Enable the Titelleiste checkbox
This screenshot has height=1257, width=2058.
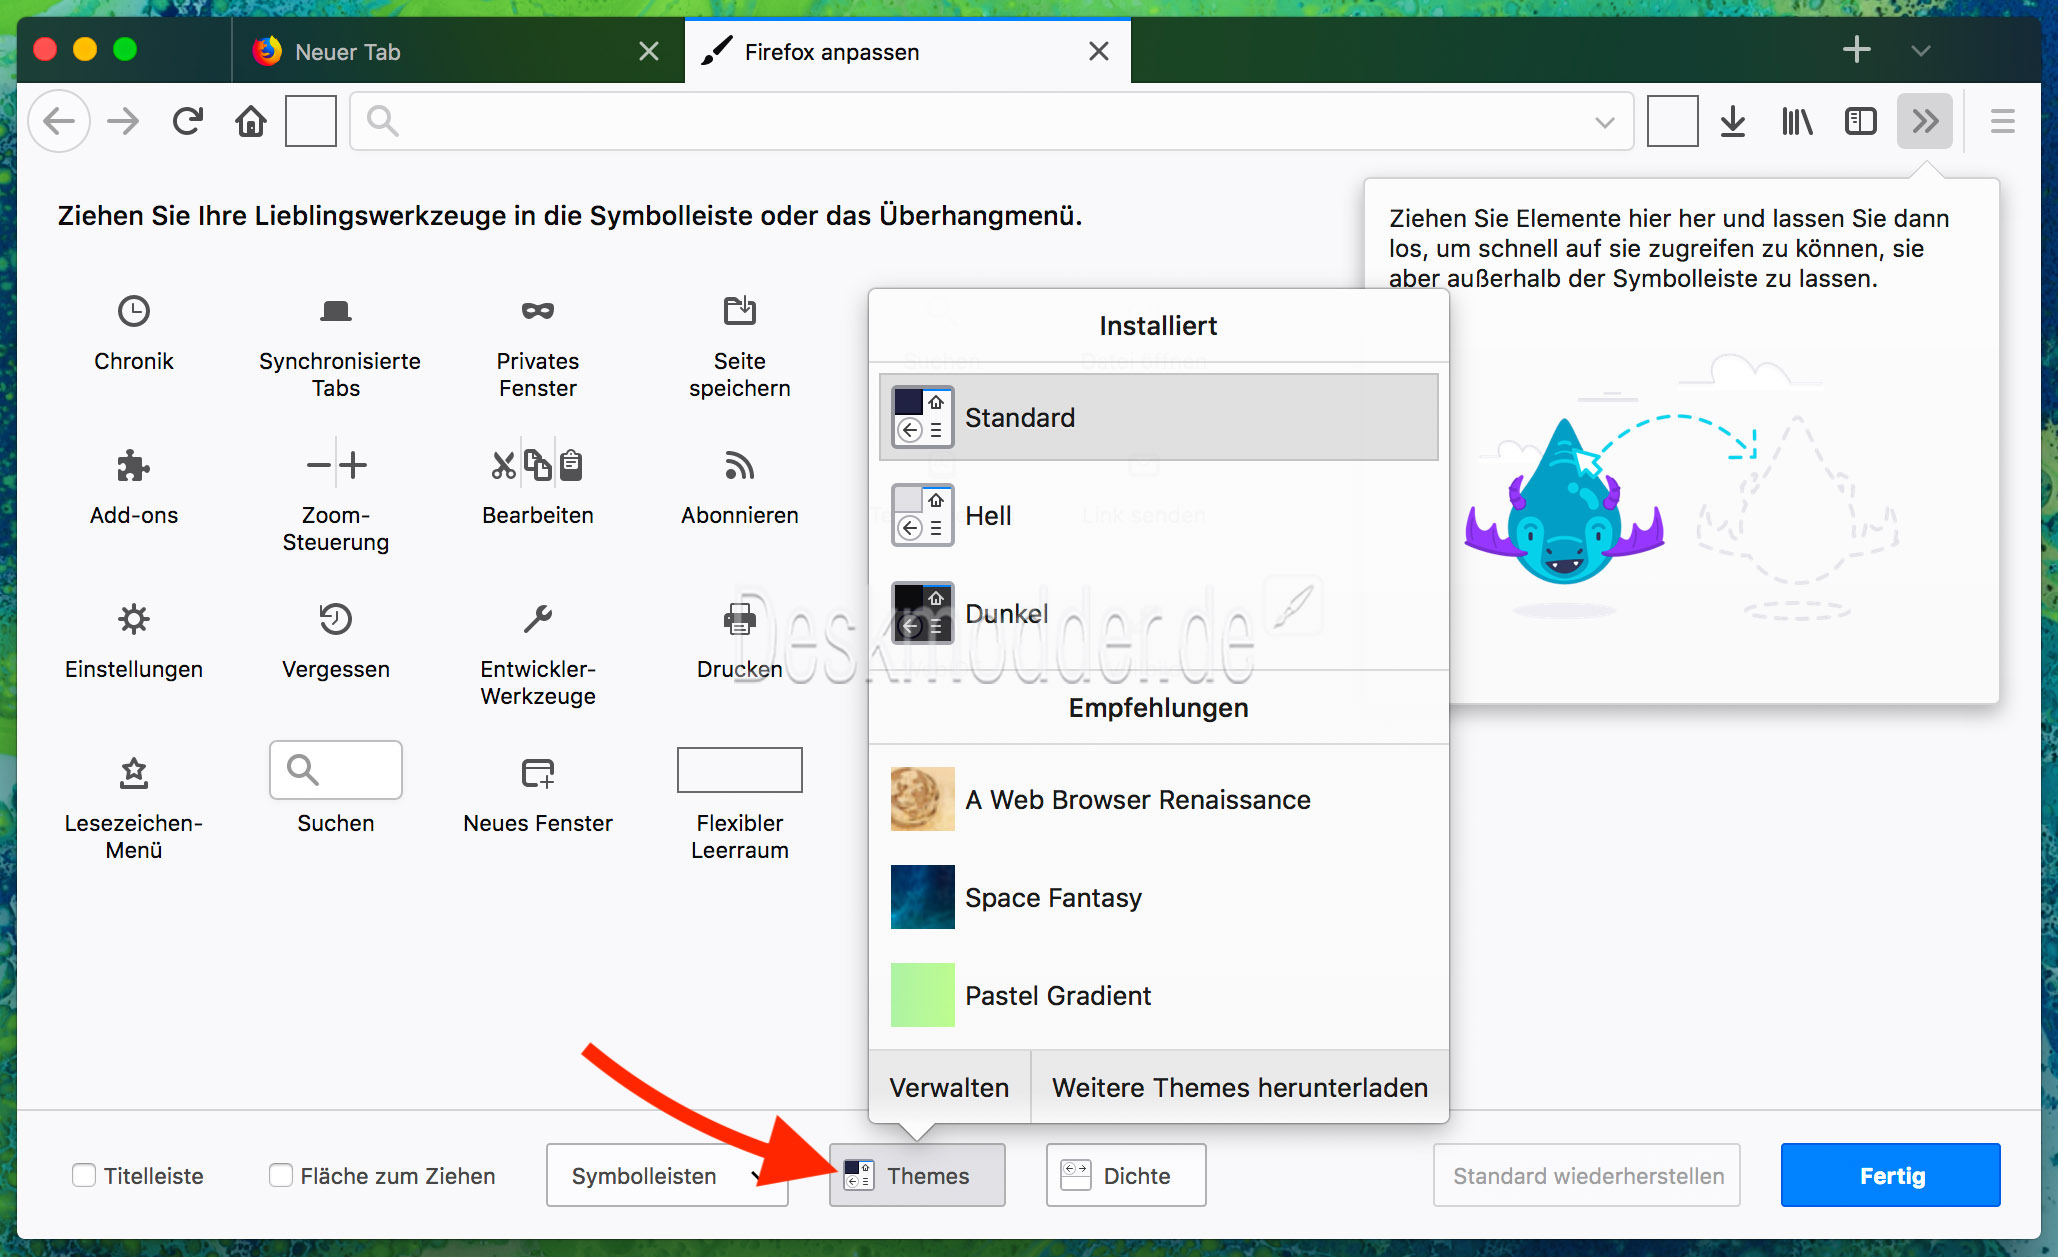point(84,1175)
